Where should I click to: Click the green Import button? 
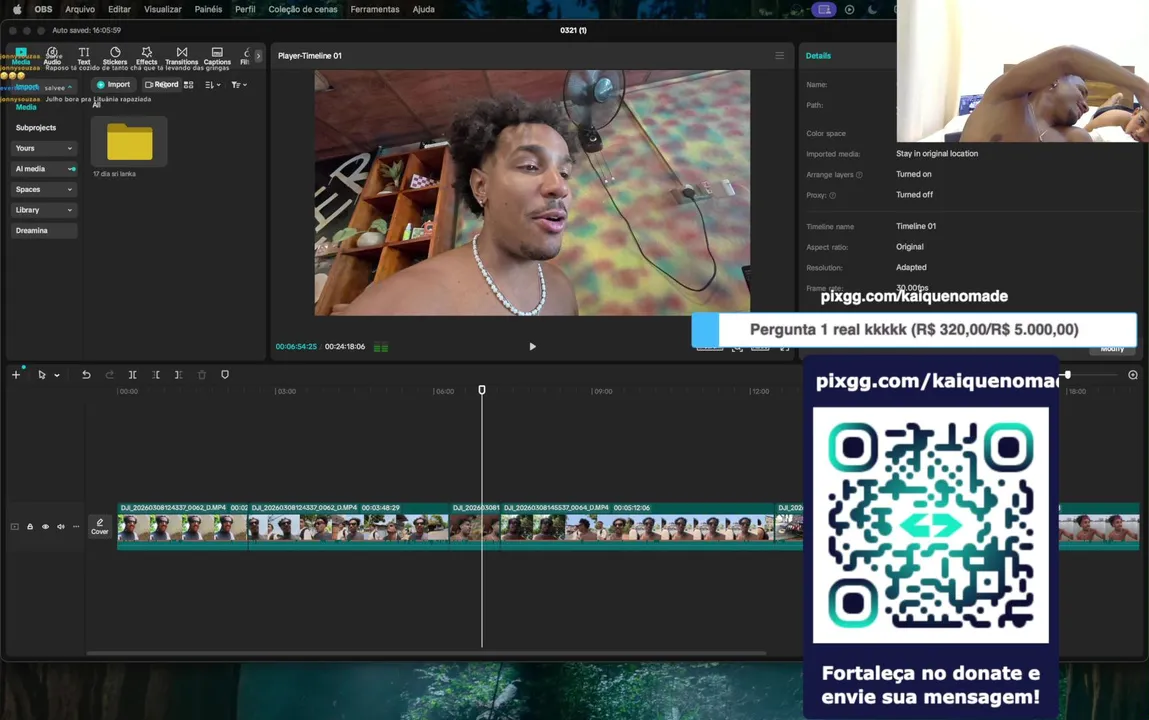pyautogui.click(x=114, y=84)
